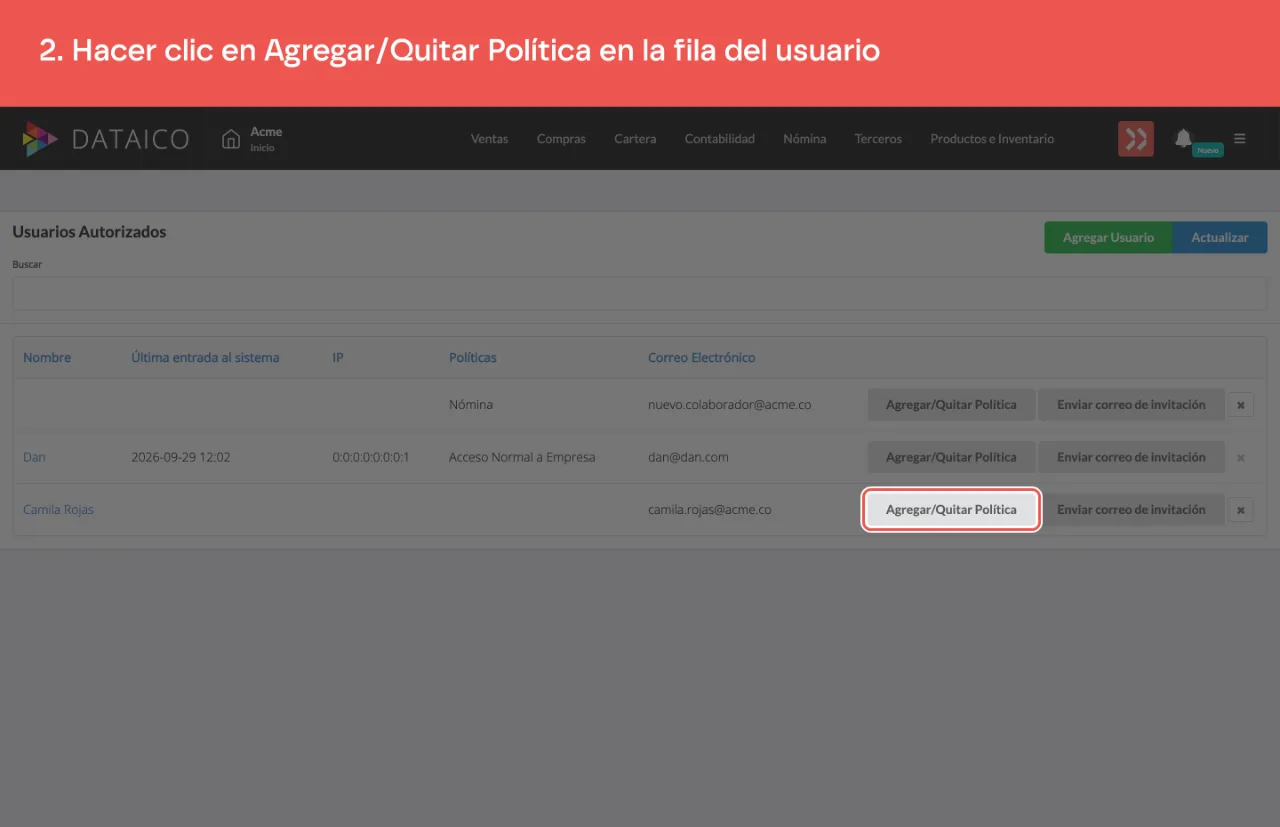
Task: Click Agregar/Quitar Política for Camila Rojas
Action: (951, 509)
